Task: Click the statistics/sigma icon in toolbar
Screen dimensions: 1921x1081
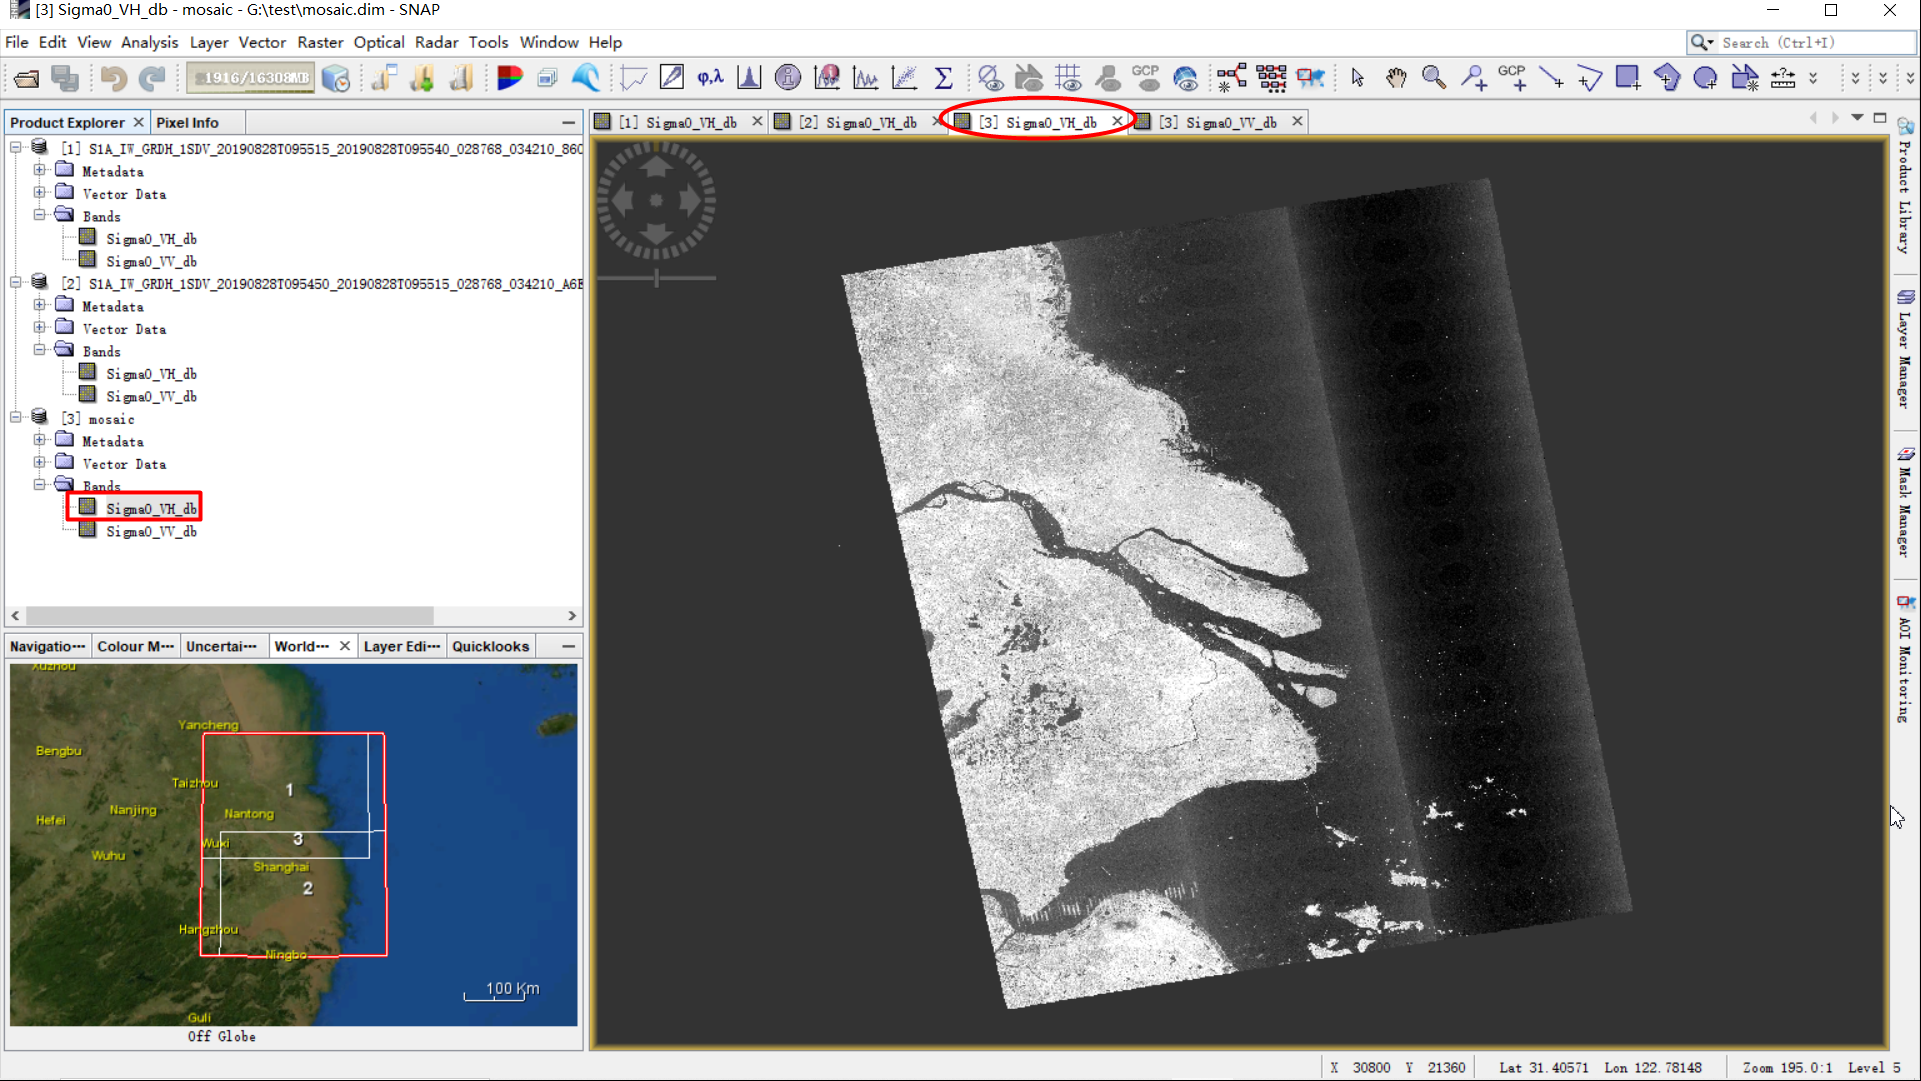Action: [x=947, y=78]
